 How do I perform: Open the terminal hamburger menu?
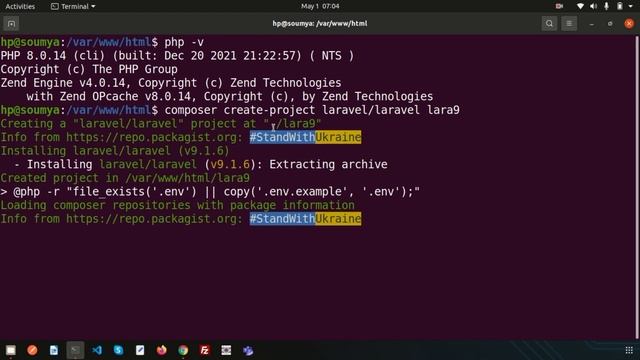(x=569, y=24)
